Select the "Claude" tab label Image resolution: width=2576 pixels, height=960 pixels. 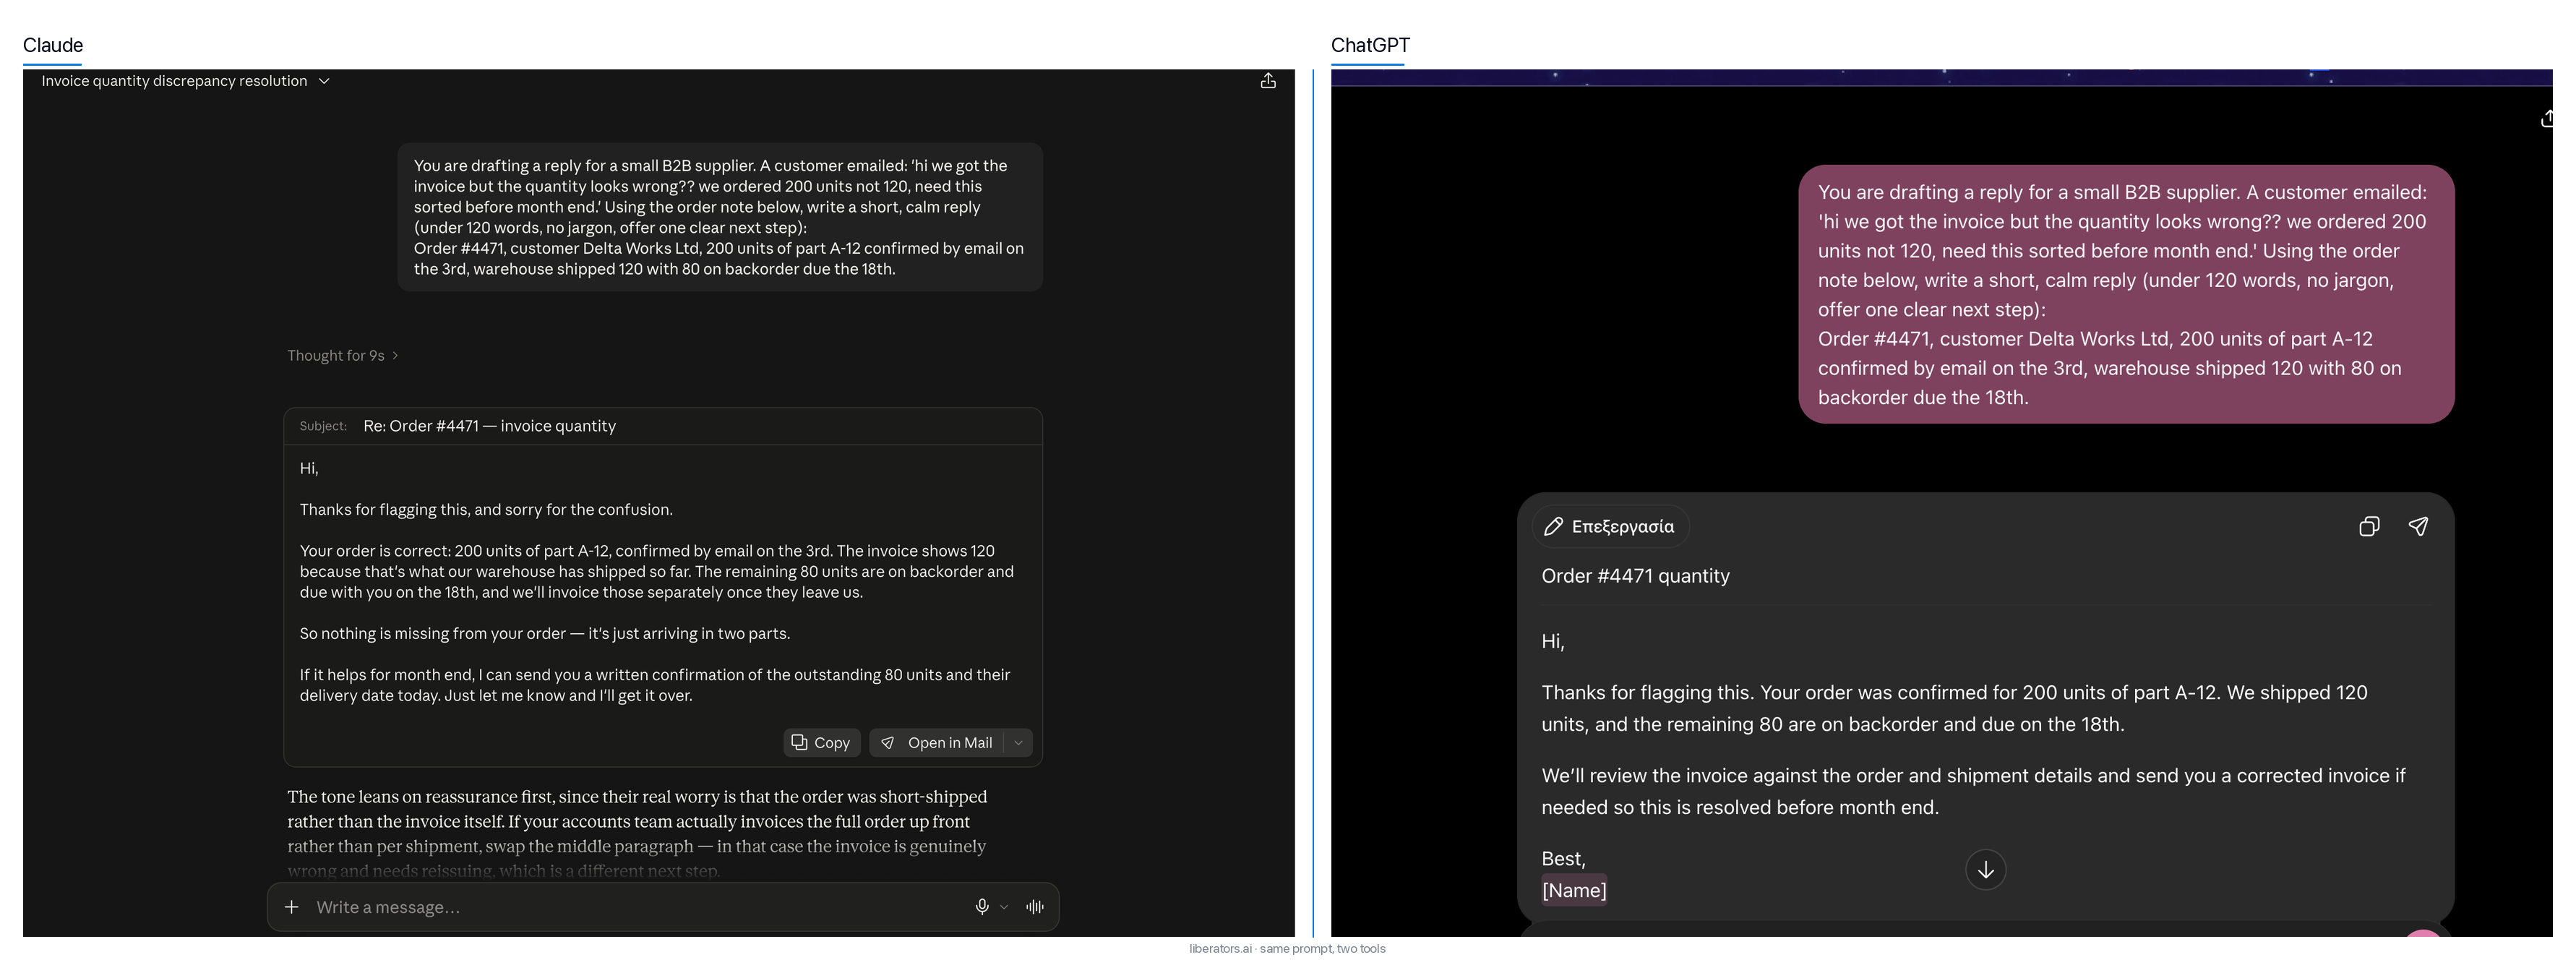(53, 45)
